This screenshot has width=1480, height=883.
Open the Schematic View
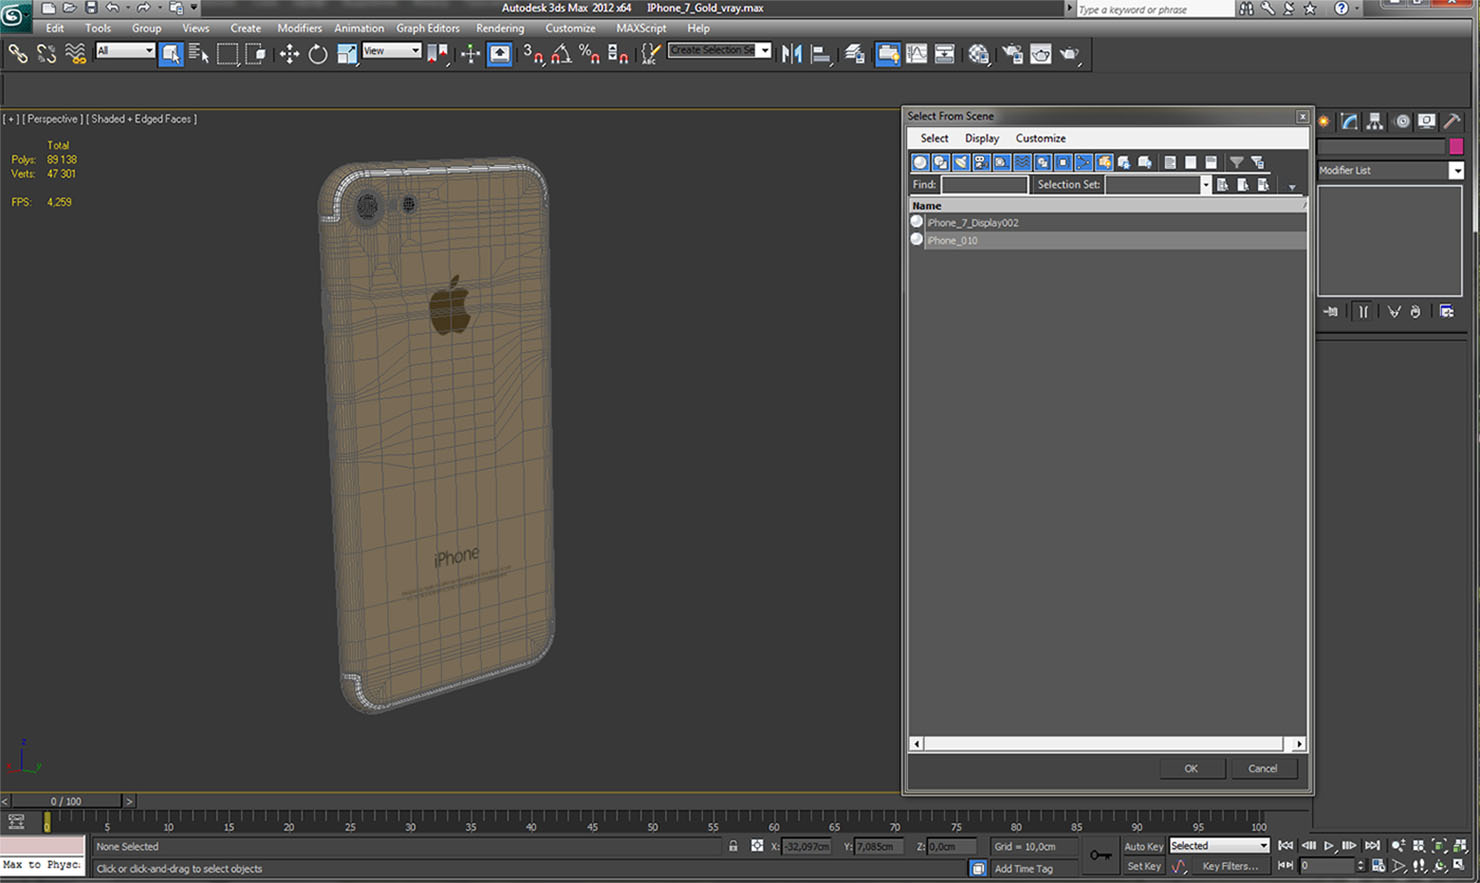coord(944,54)
